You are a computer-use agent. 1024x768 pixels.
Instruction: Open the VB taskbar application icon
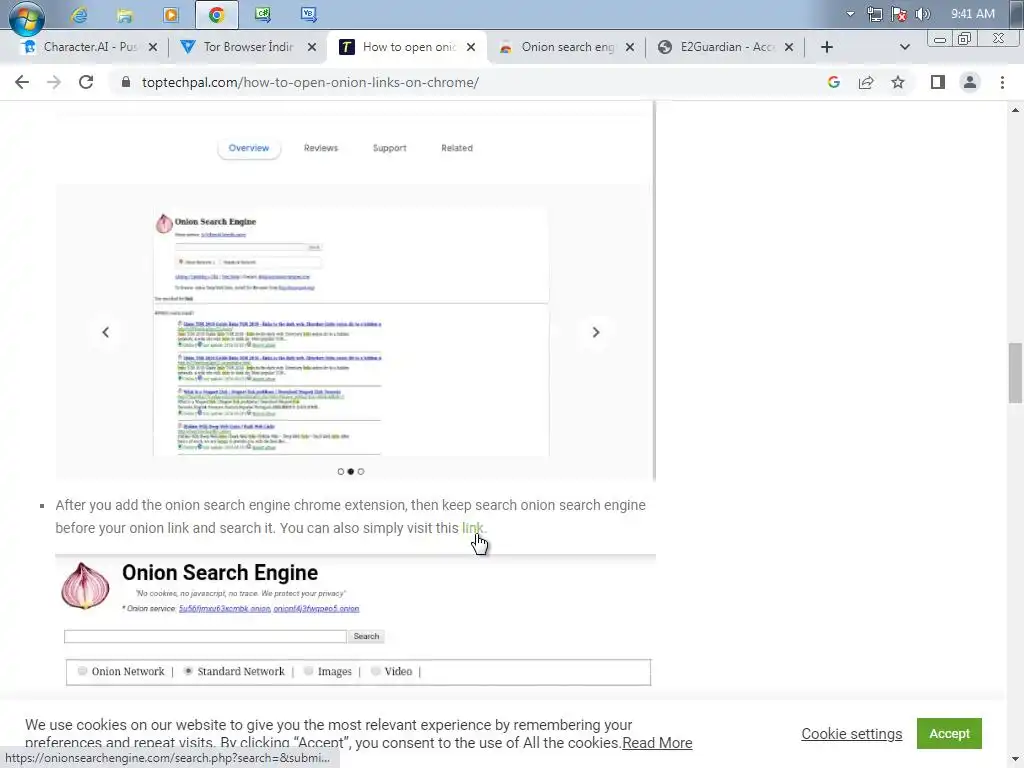(x=308, y=14)
